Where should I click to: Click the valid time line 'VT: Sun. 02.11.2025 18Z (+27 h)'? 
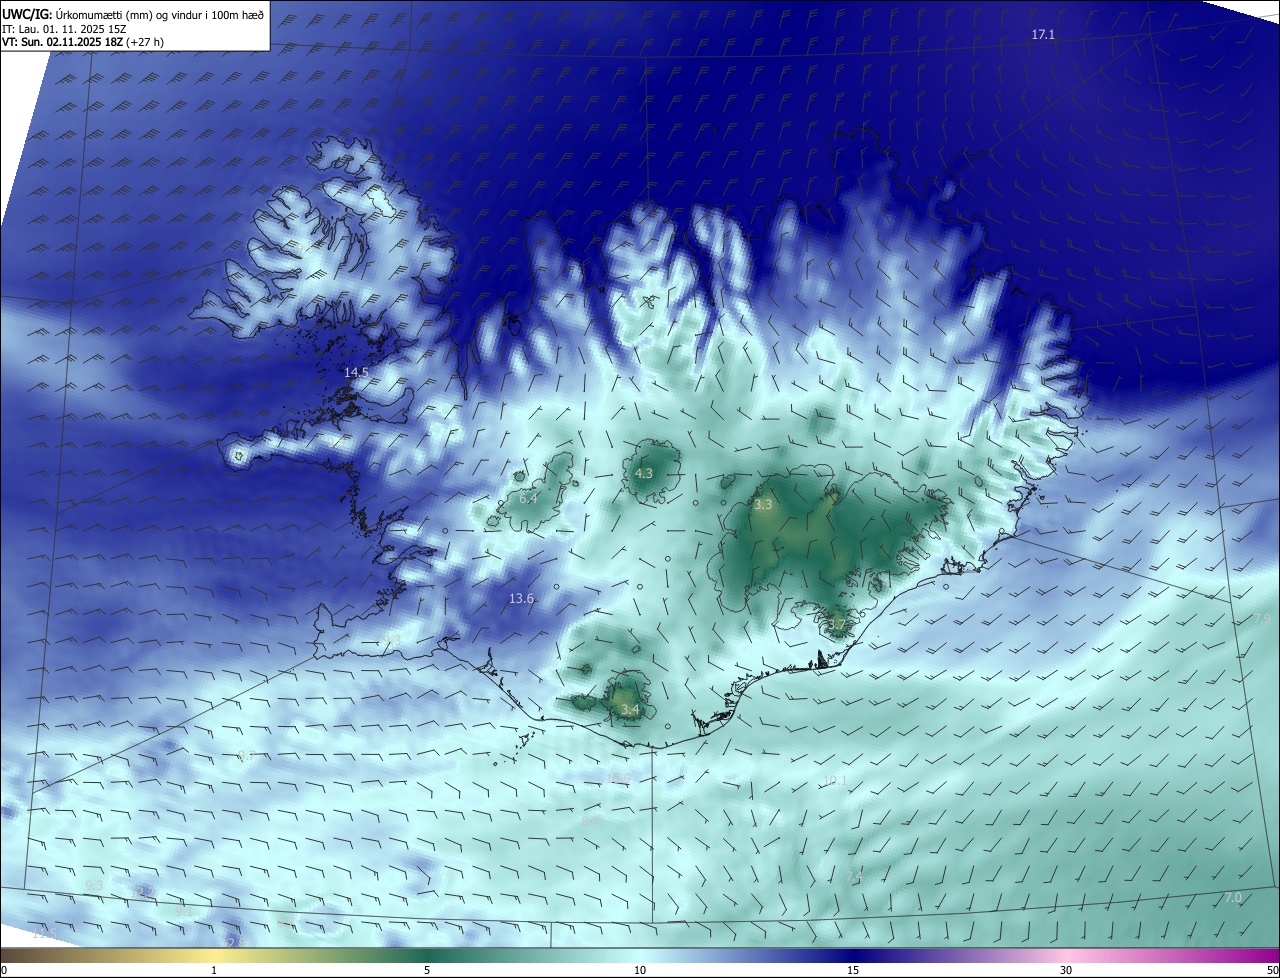tap(83, 42)
